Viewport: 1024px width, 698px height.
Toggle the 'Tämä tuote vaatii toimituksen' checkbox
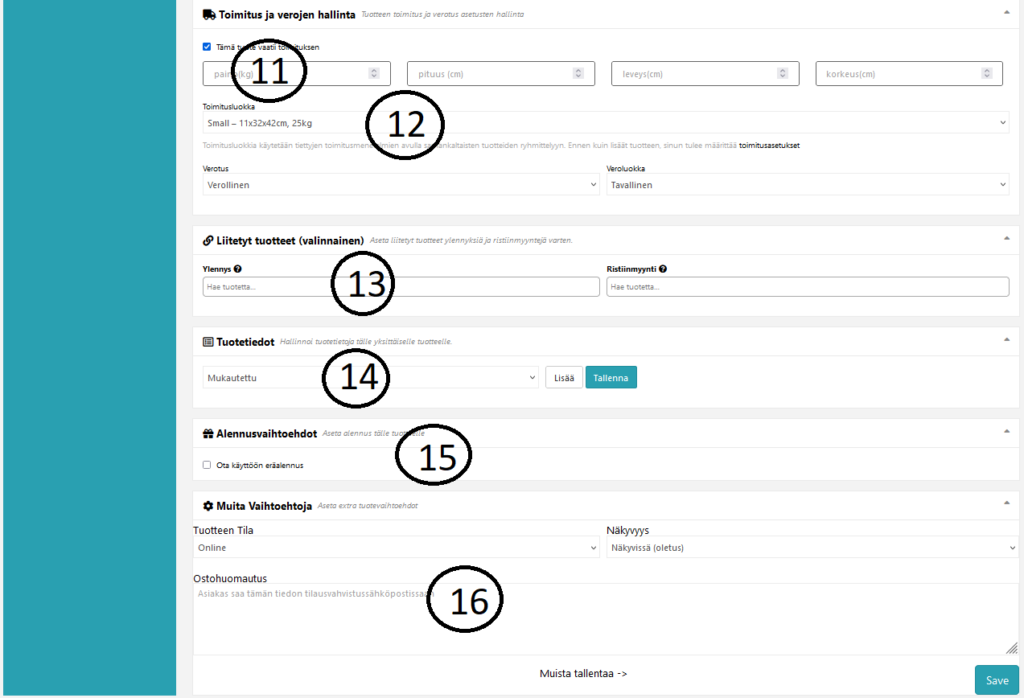pyautogui.click(x=207, y=47)
